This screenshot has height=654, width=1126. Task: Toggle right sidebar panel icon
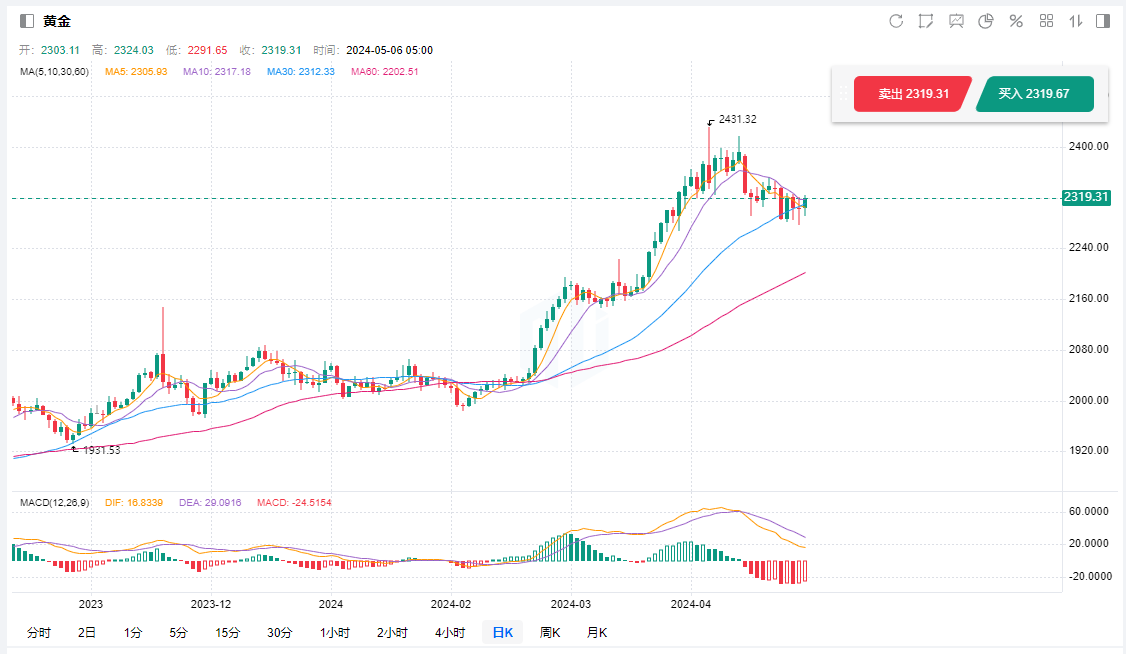(1103, 21)
